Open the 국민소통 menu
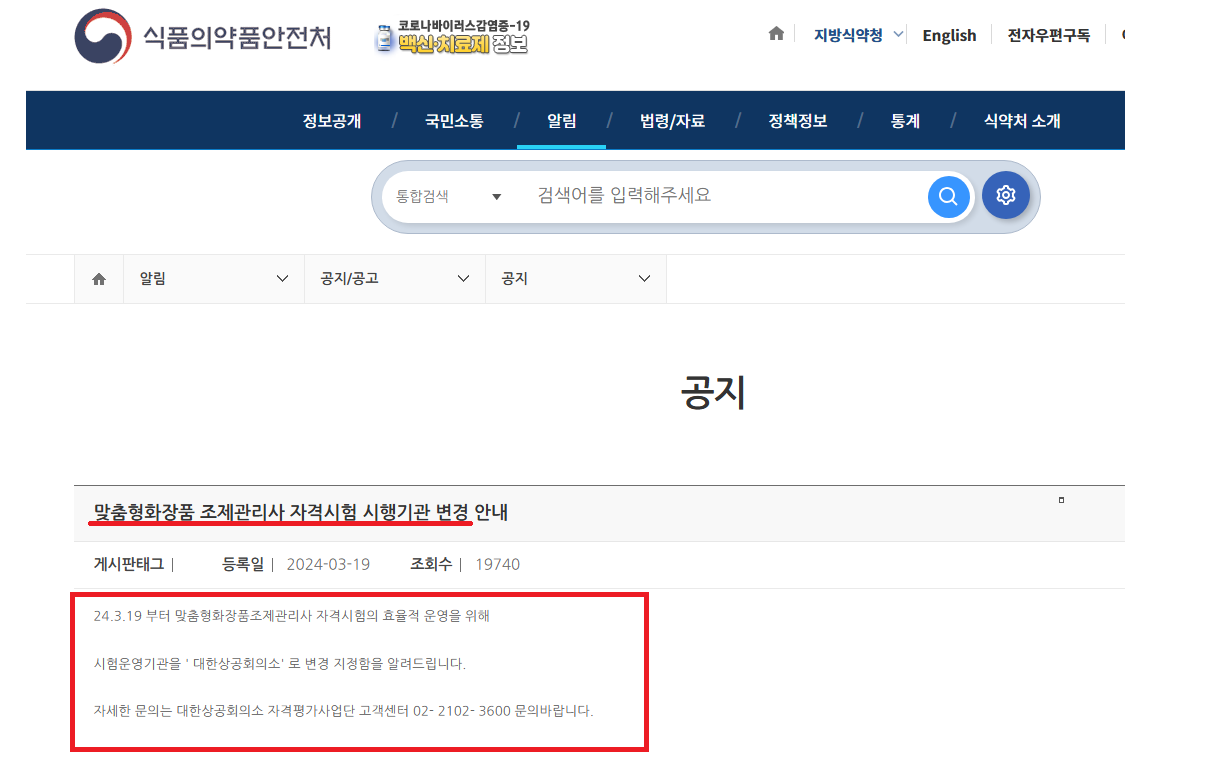This screenshot has width=1228, height=776. [454, 121]
